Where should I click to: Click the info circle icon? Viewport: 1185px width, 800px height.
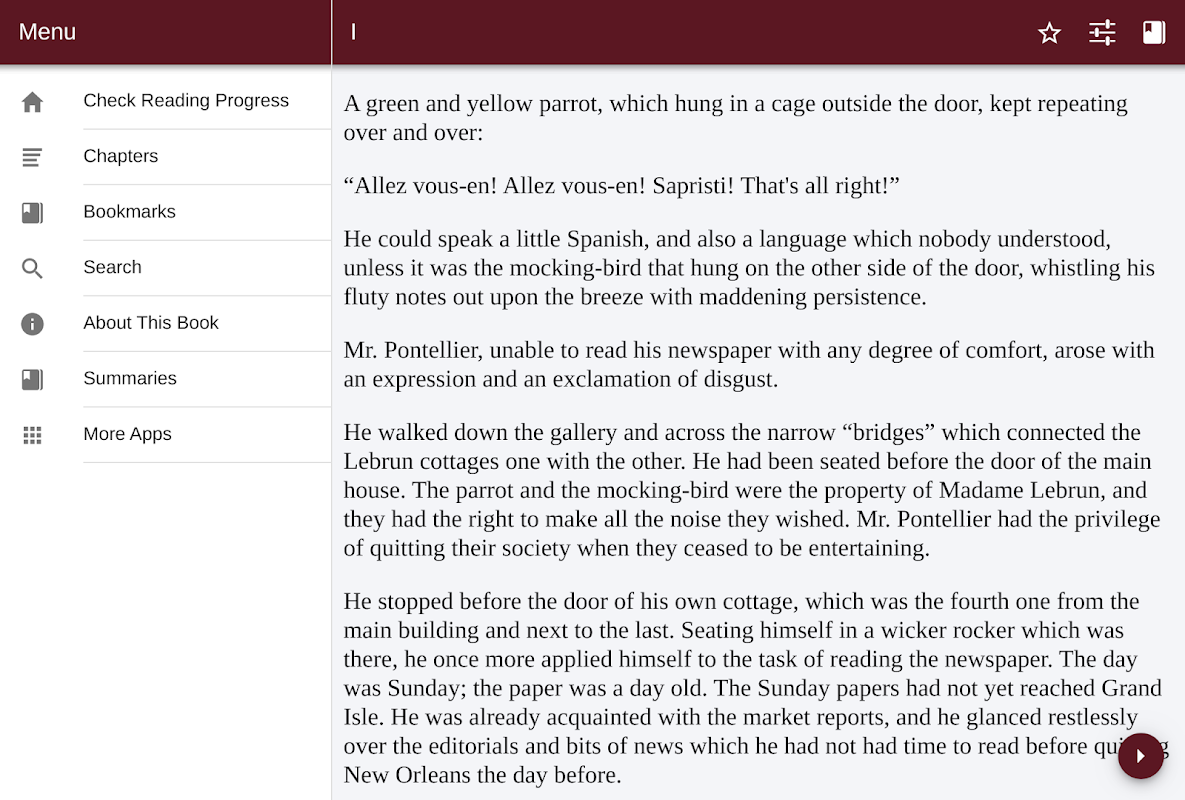coord(32,324)
